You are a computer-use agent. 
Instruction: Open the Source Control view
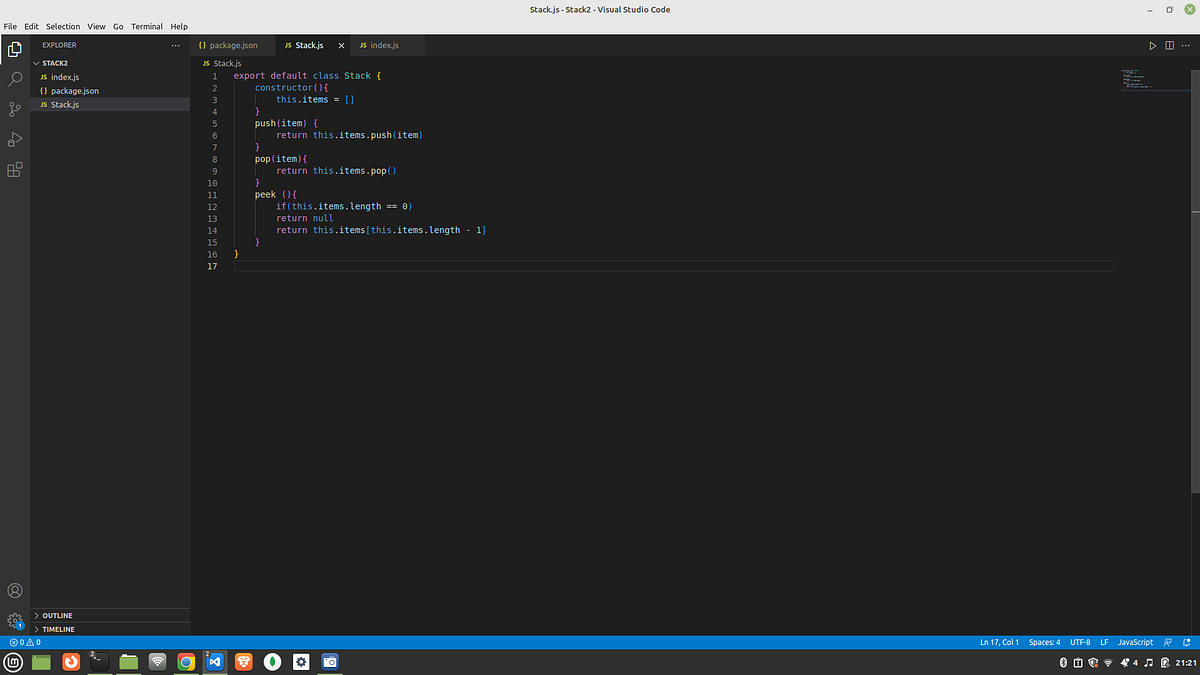pos(15,109)
